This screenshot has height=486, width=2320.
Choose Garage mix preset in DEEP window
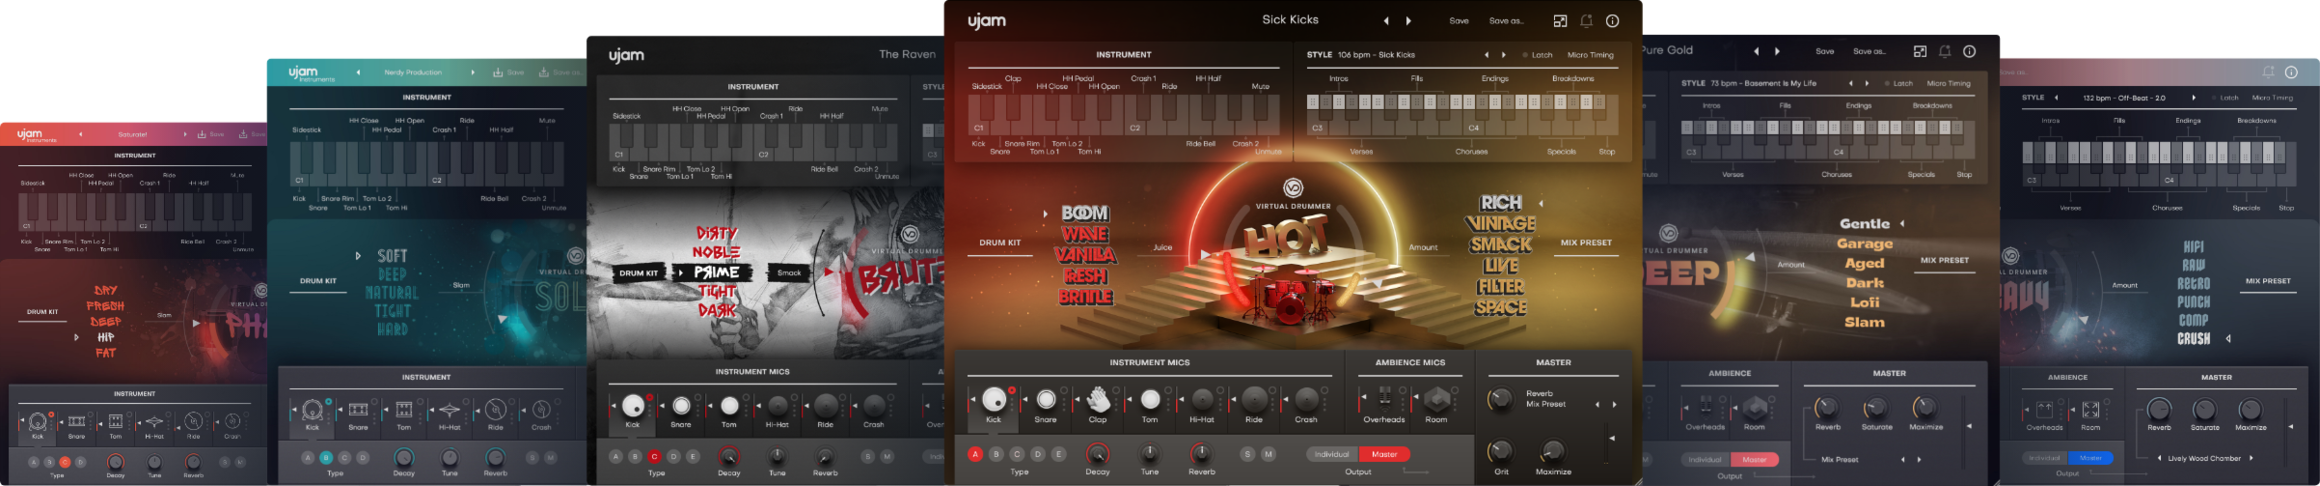click(x=1864, y=244)
